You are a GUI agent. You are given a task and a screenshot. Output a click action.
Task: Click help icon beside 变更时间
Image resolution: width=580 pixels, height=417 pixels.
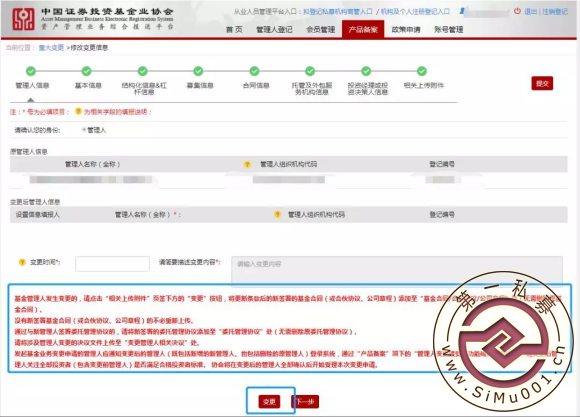[x=22, y=262]
